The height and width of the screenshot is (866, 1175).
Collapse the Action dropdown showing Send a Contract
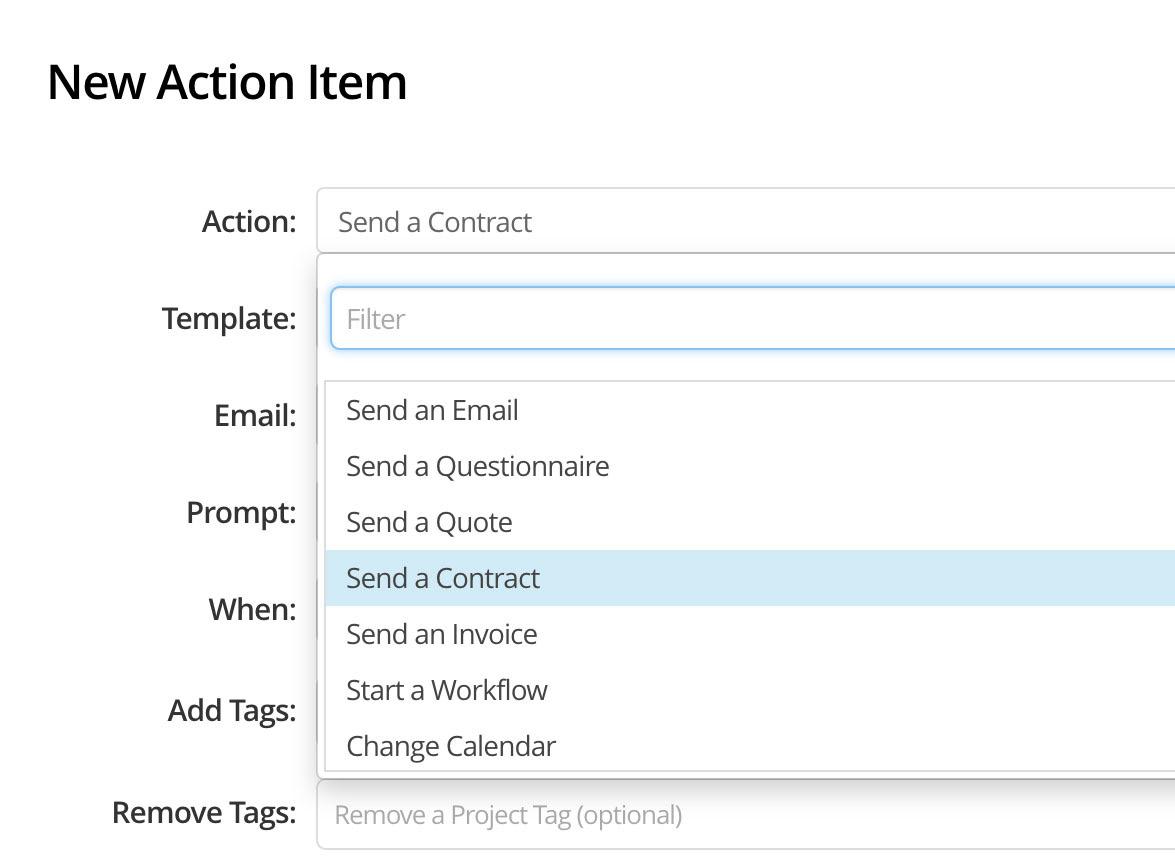[745, 221]
